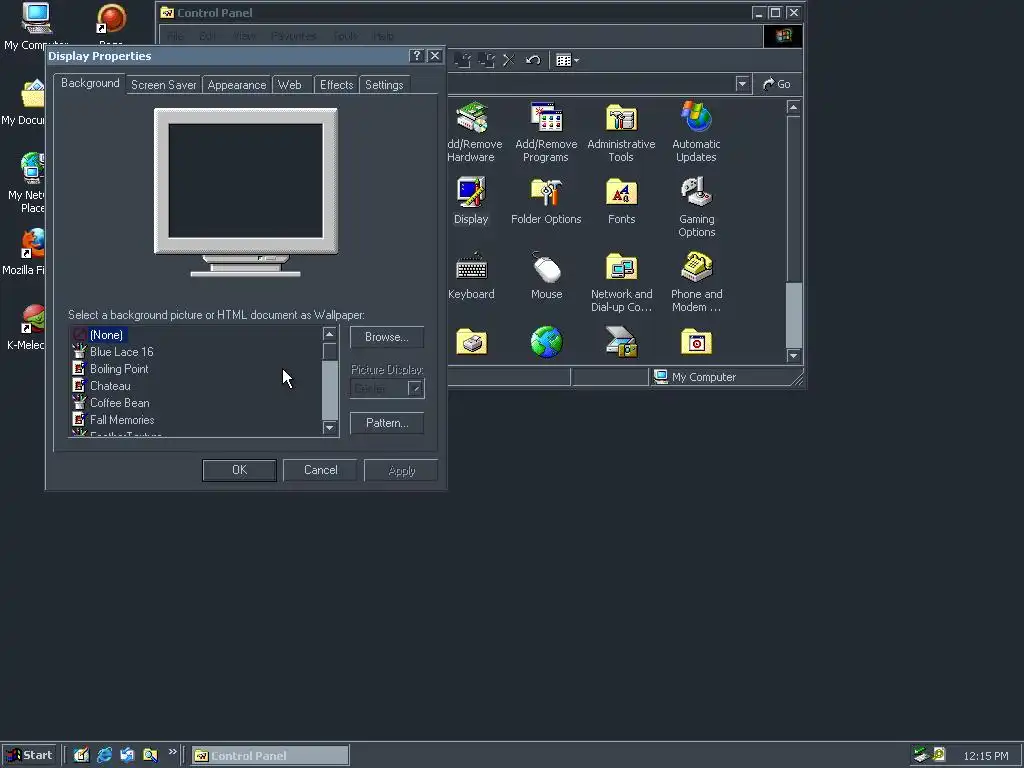Open the Add/Remove Programs icon

point(546,131)
